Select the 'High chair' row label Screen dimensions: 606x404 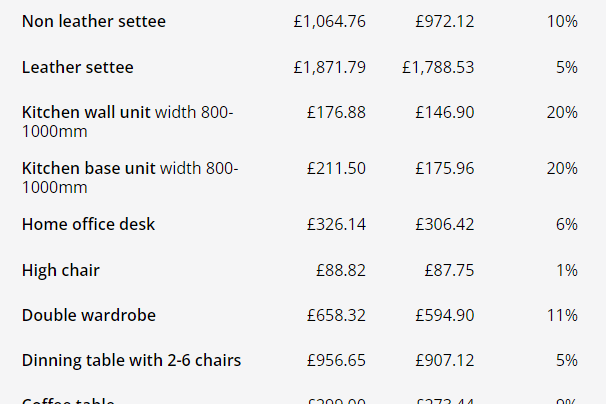[x=61, y=270]
